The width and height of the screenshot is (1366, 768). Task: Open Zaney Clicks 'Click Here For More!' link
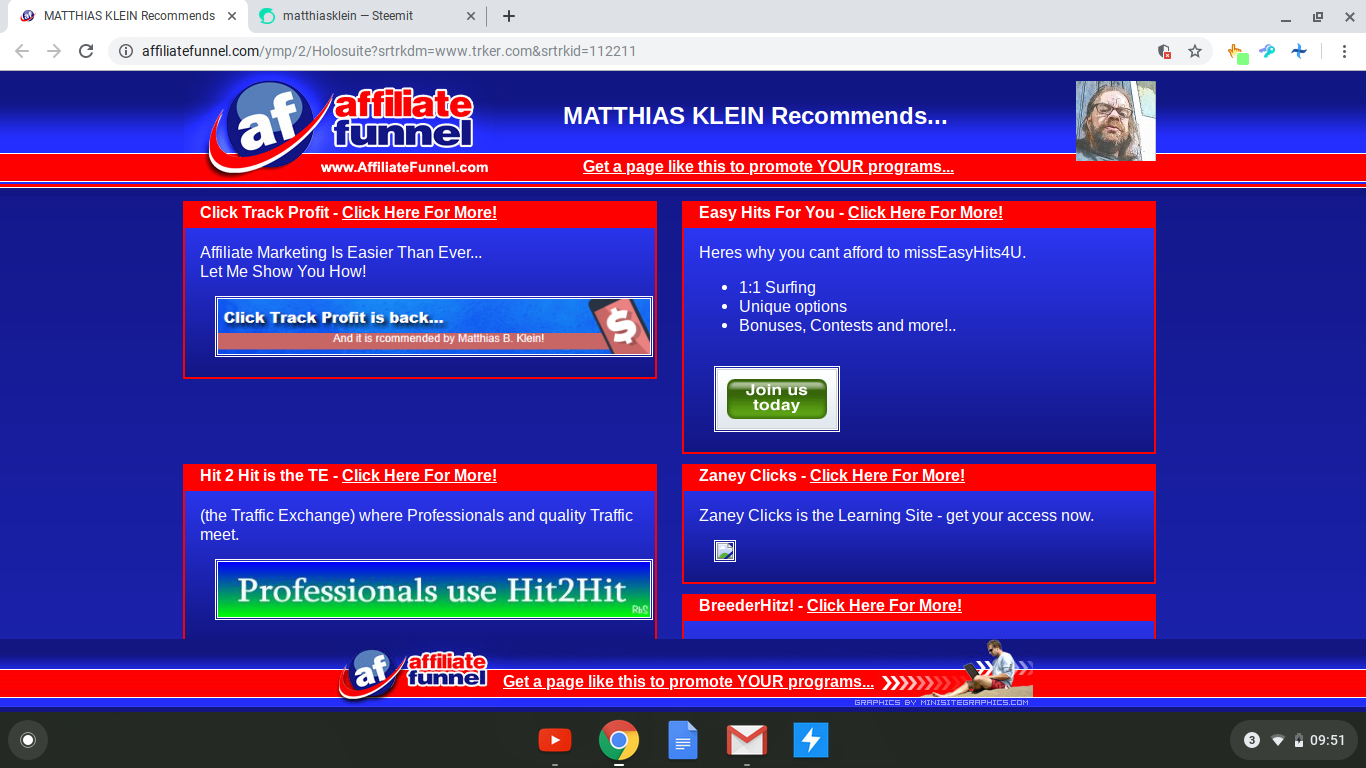coord(887,475)
